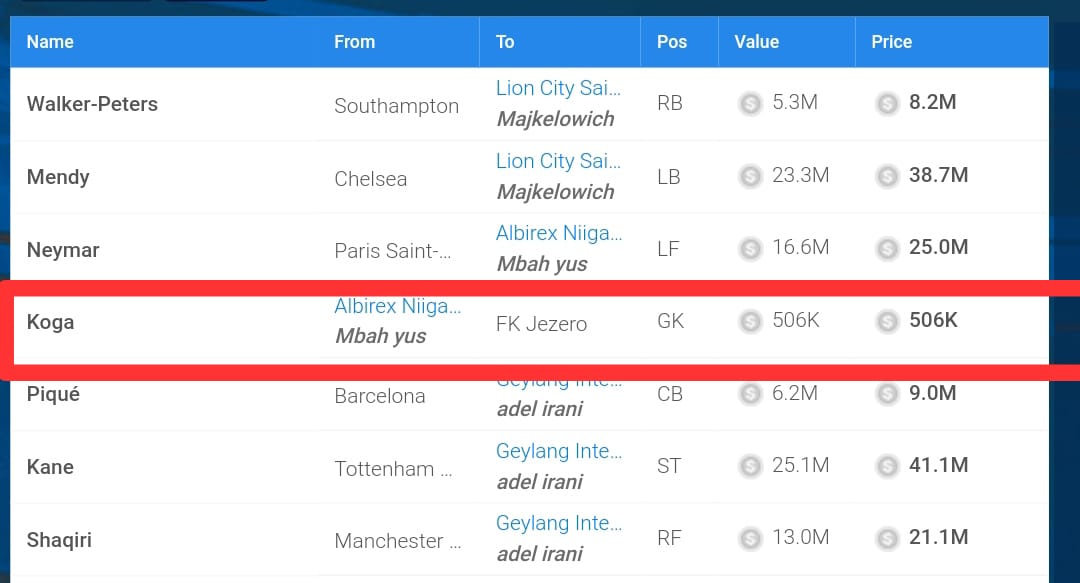The image size is (1080, 583).
Task: Open the Geylang Inte... team link in Kane's row
Action: 558,452
